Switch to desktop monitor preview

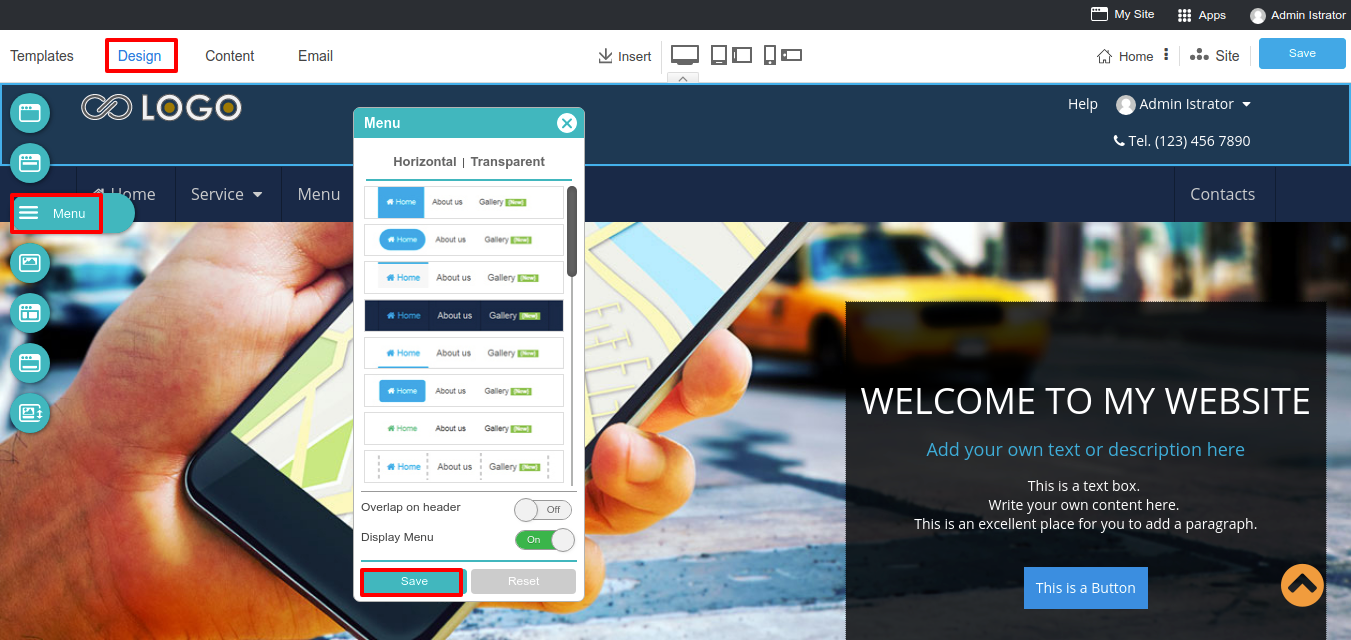[x=685, y=54]
